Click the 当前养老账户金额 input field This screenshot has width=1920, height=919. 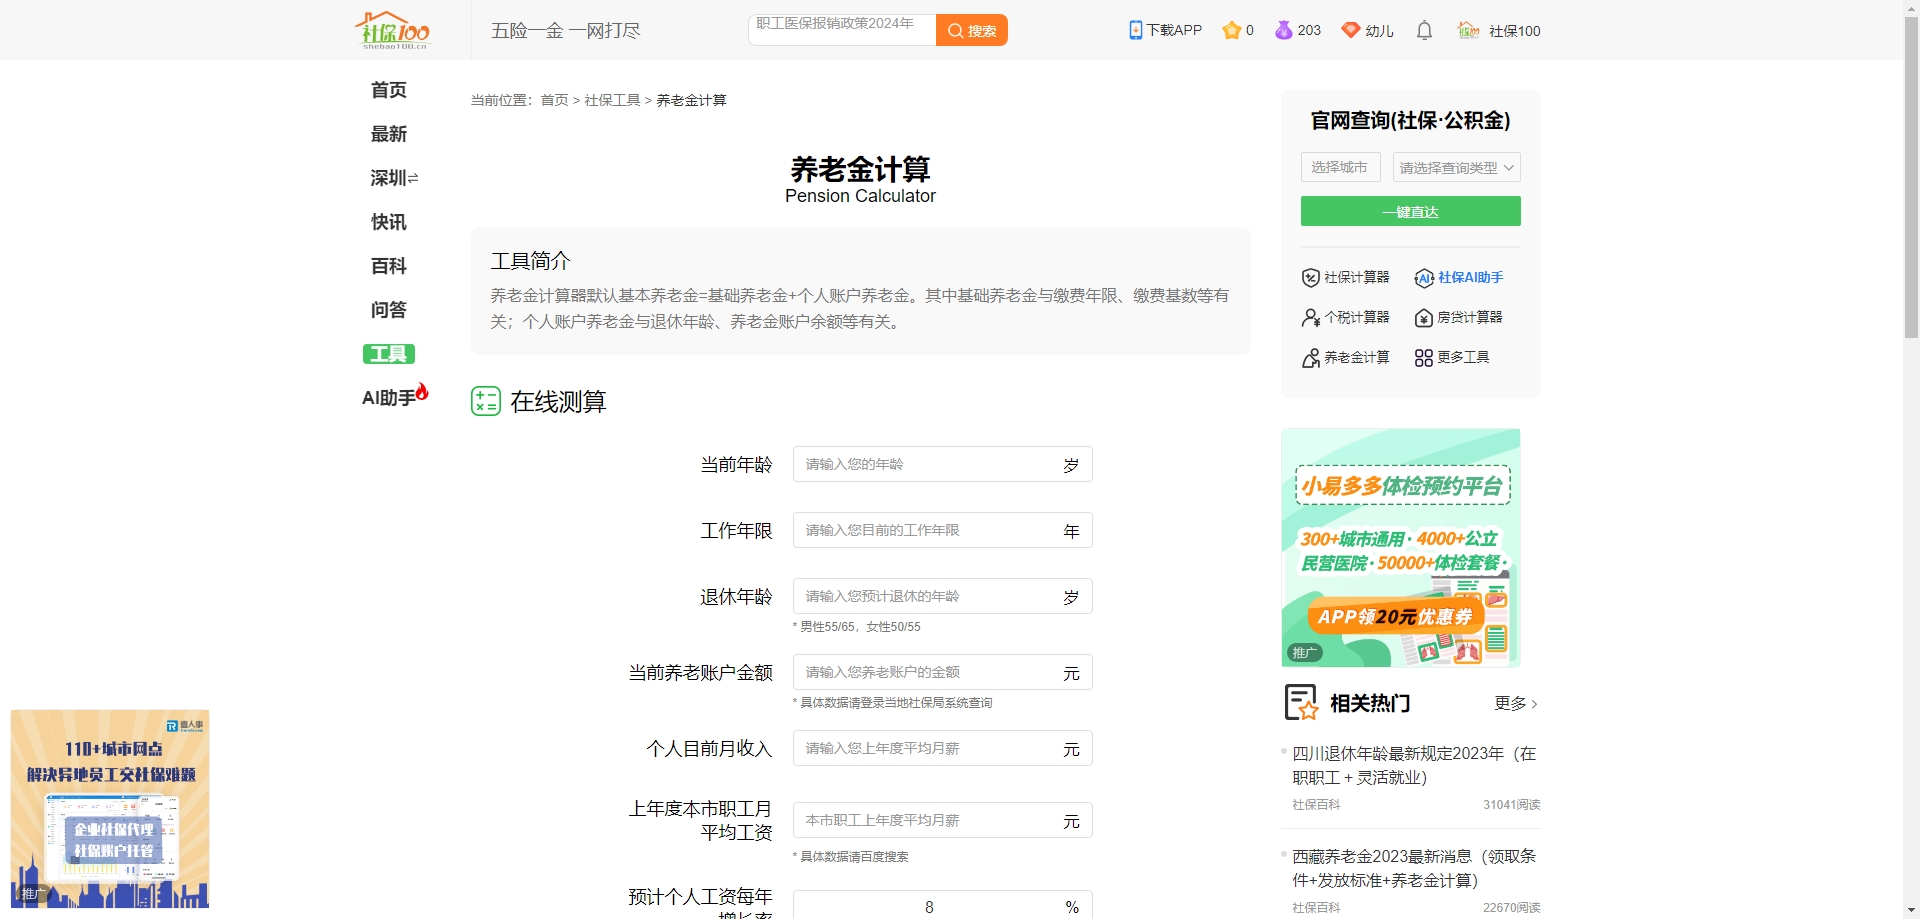click(942, 672)
